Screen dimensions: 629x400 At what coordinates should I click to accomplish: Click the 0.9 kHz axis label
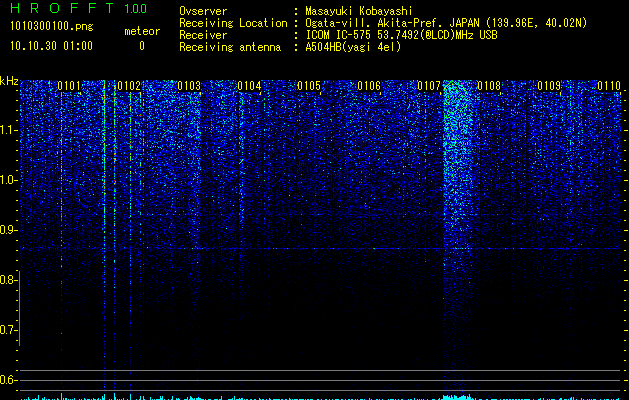(8, 230)
